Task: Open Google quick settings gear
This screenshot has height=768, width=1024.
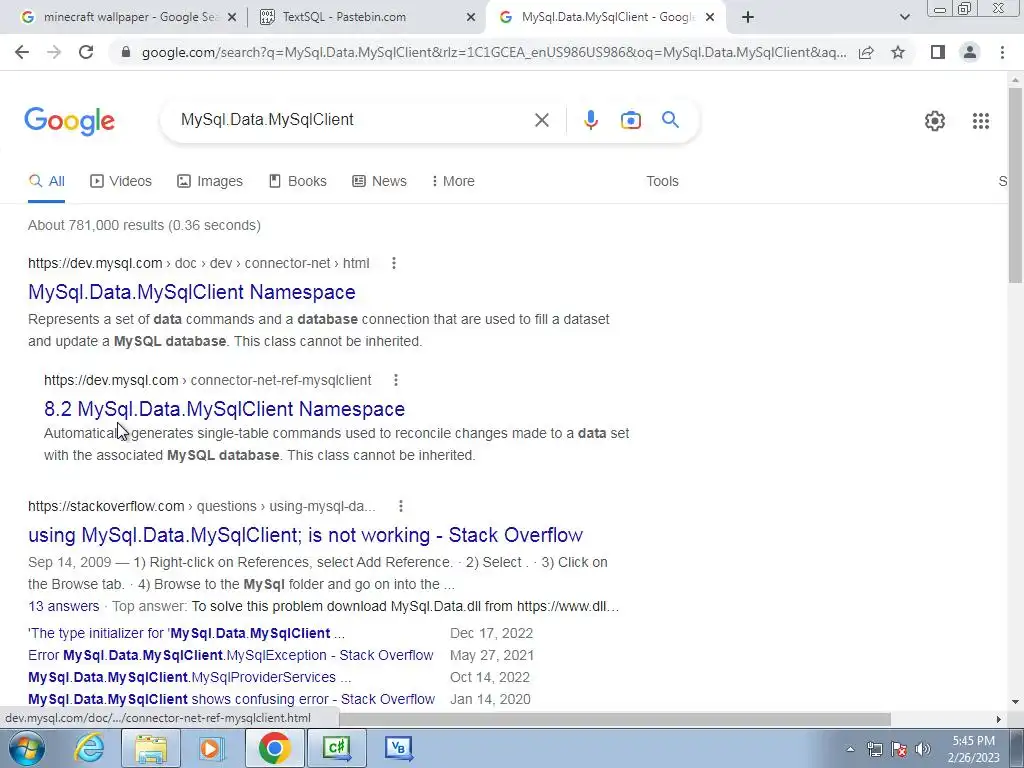Action: [935, 121]
